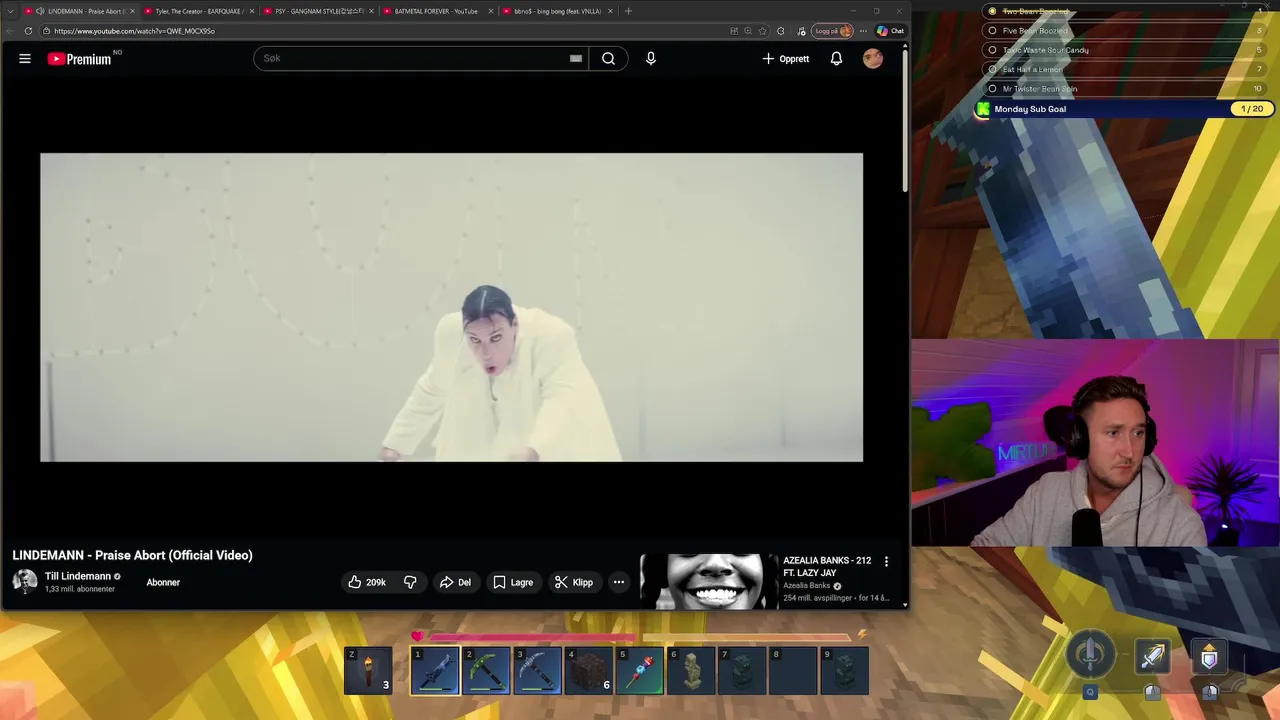Screen dimensions: 1280x720
Task: Click the streamer webcam feed
Action: click(x=1095, y=443)
